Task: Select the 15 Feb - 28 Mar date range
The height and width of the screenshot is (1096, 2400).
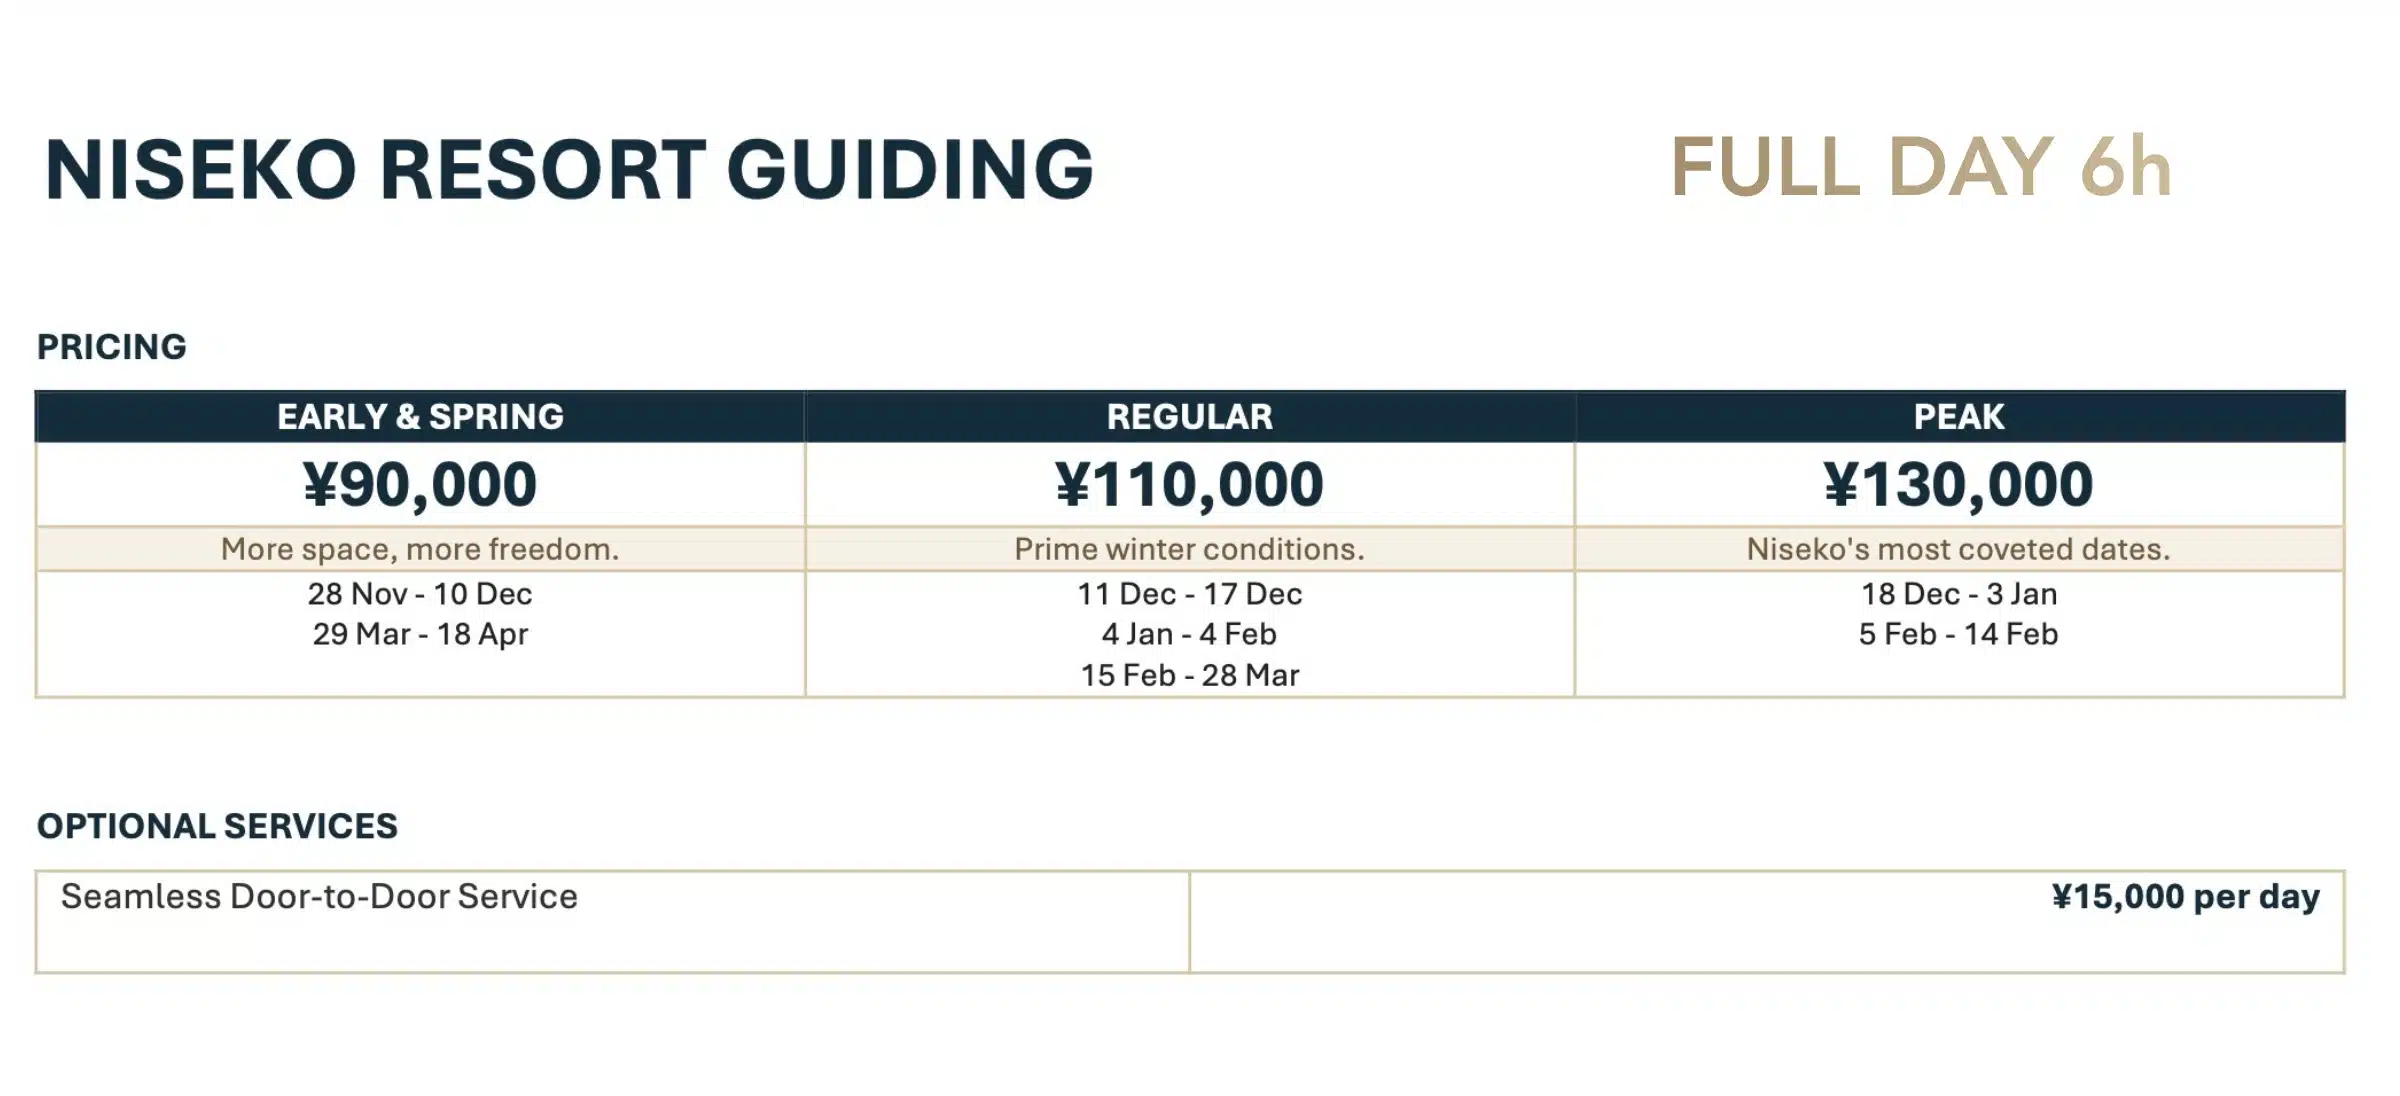Action: [1189, 675]
